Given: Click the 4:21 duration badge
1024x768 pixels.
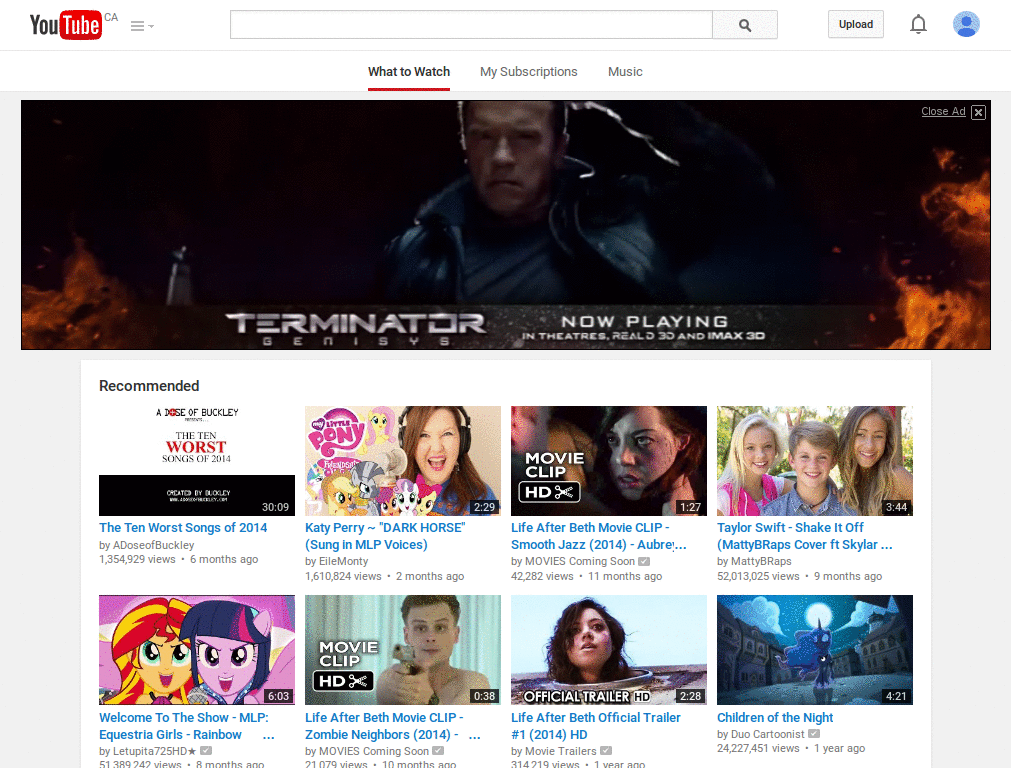Looking at the screenshot, I should point(896,696).
